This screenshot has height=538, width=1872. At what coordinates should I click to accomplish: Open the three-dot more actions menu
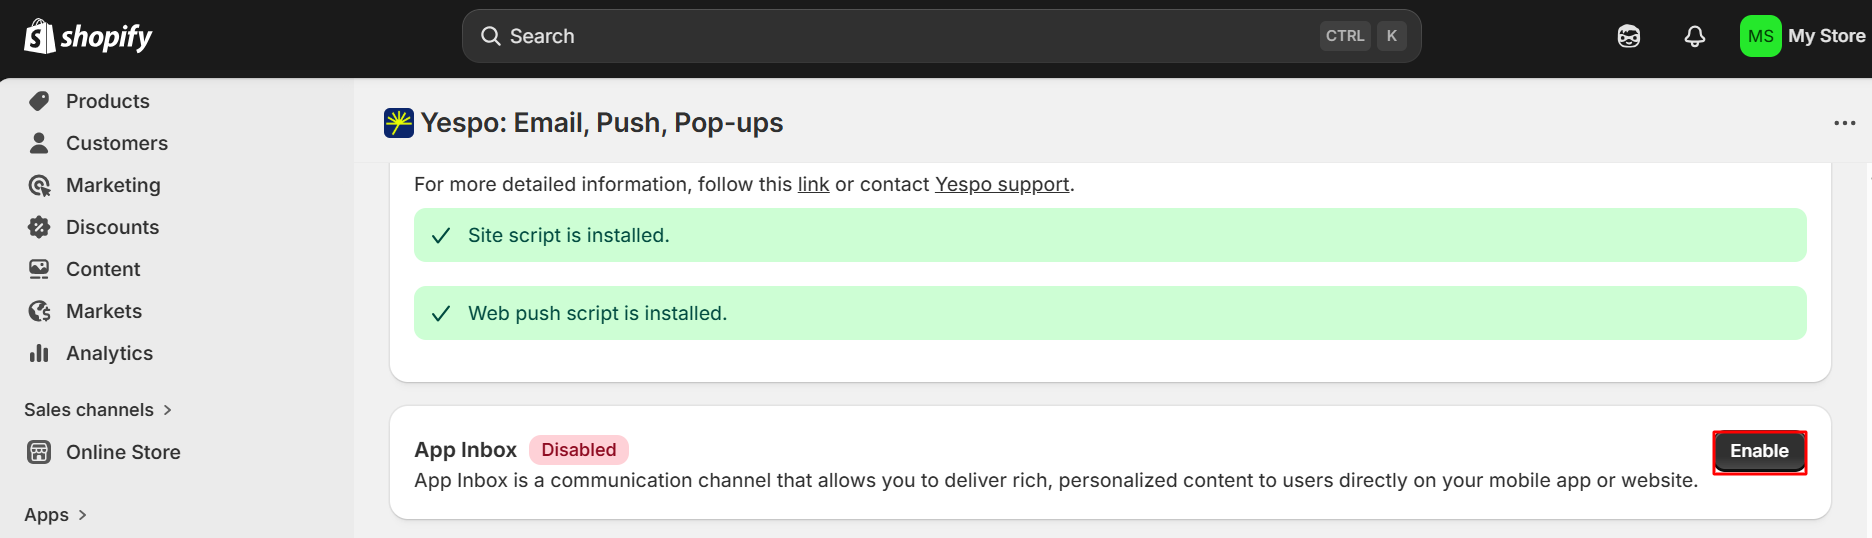pyautogui.click(x=1844, y=123)
